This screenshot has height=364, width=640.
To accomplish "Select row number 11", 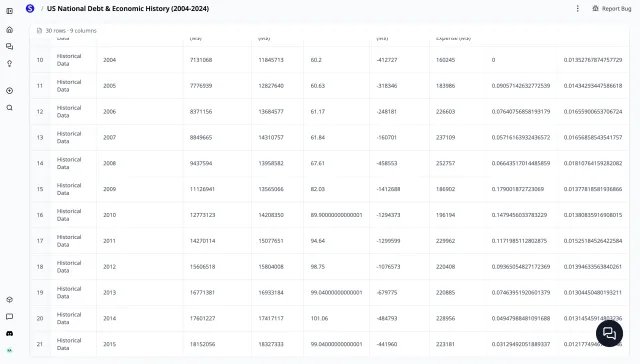I will point(40,86).
